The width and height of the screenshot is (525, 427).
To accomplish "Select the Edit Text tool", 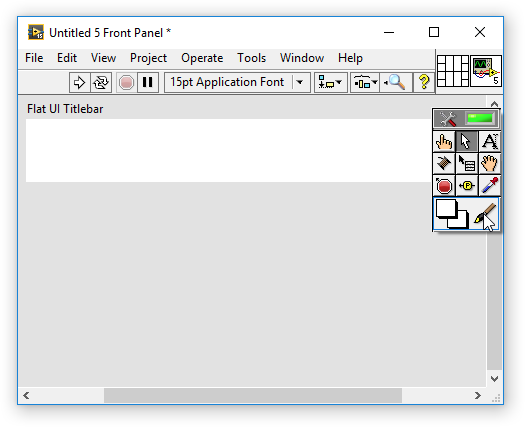I will tap(490, 141).
